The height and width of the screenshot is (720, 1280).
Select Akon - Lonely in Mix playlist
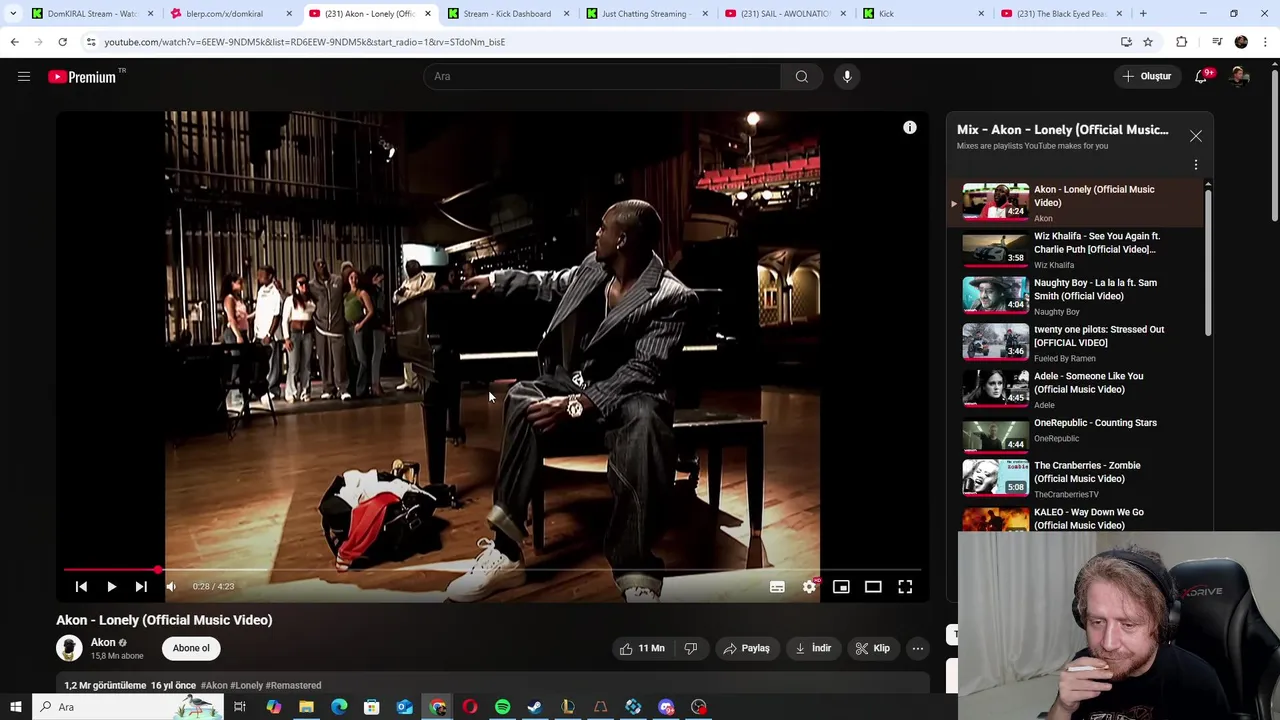[x=1075, y=203]
